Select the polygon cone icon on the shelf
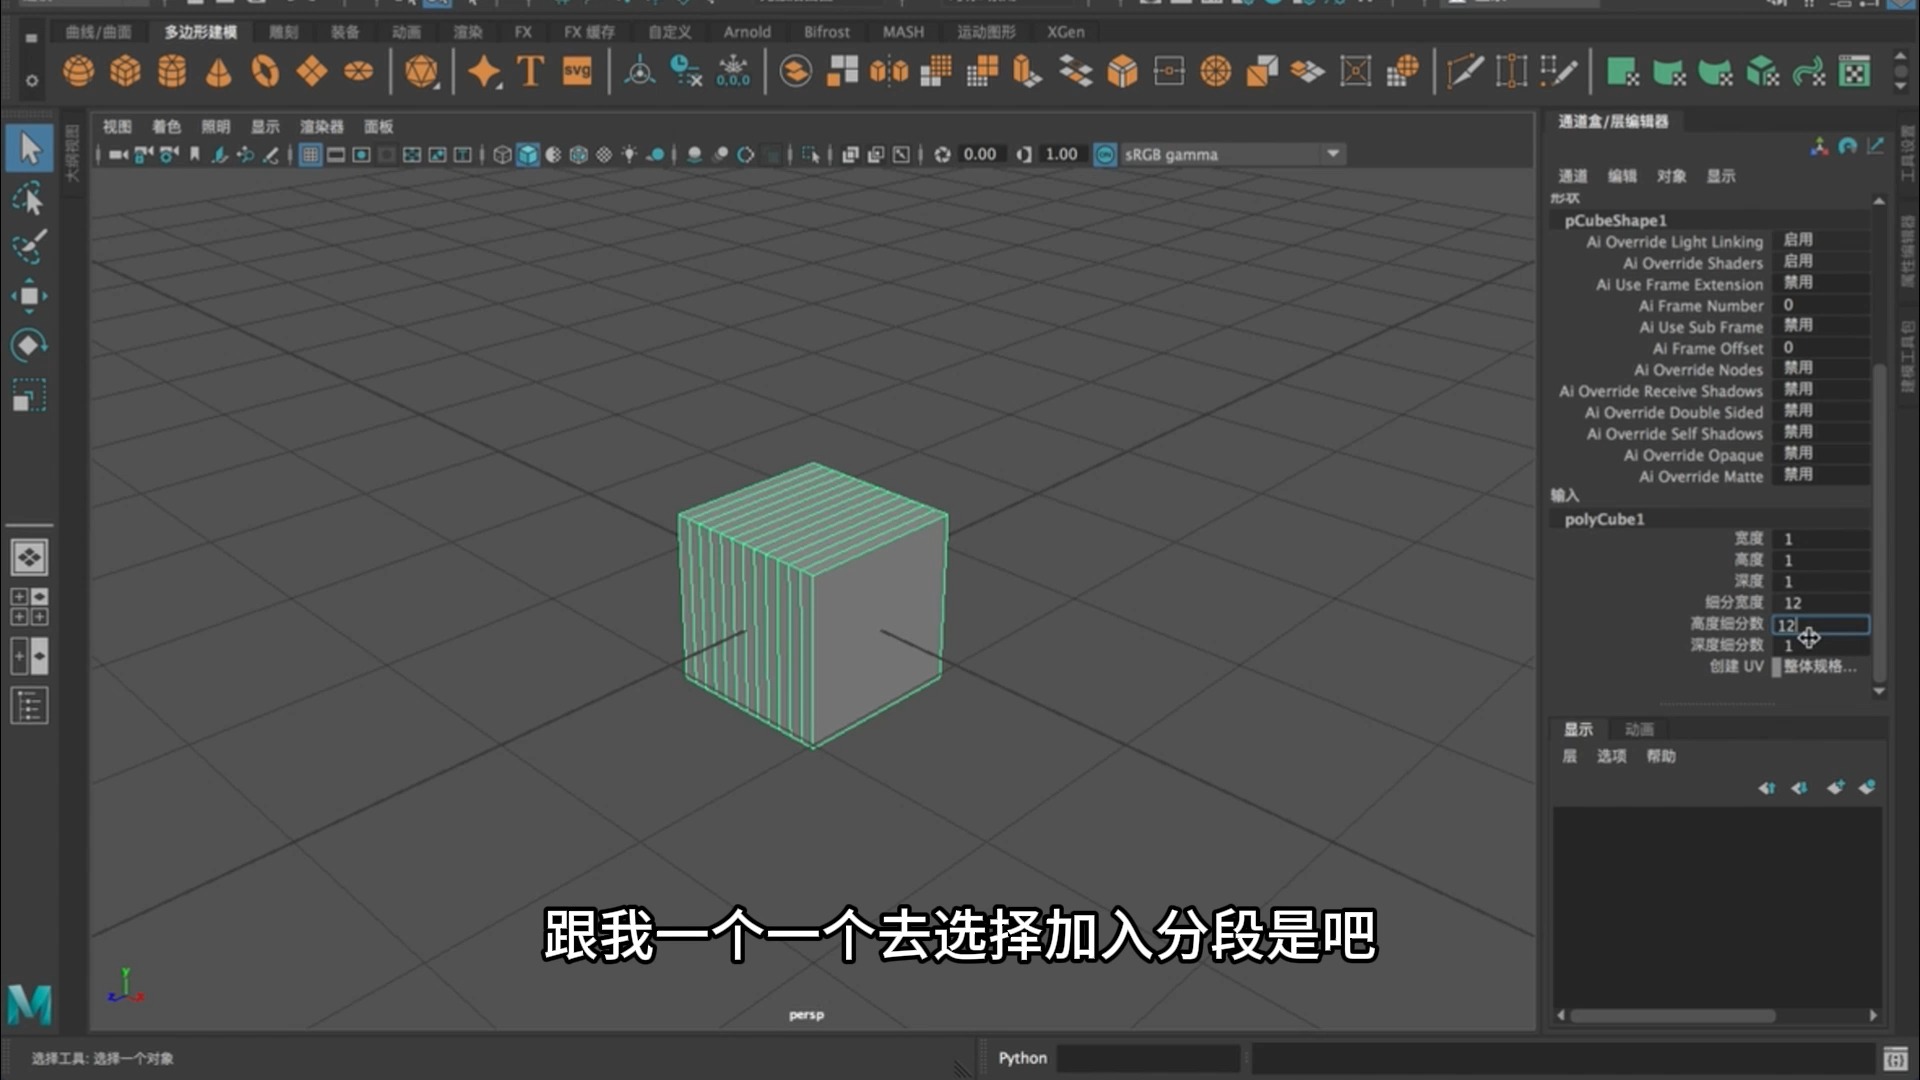Screen dimensions: 1920x1080 coord(217,71)
